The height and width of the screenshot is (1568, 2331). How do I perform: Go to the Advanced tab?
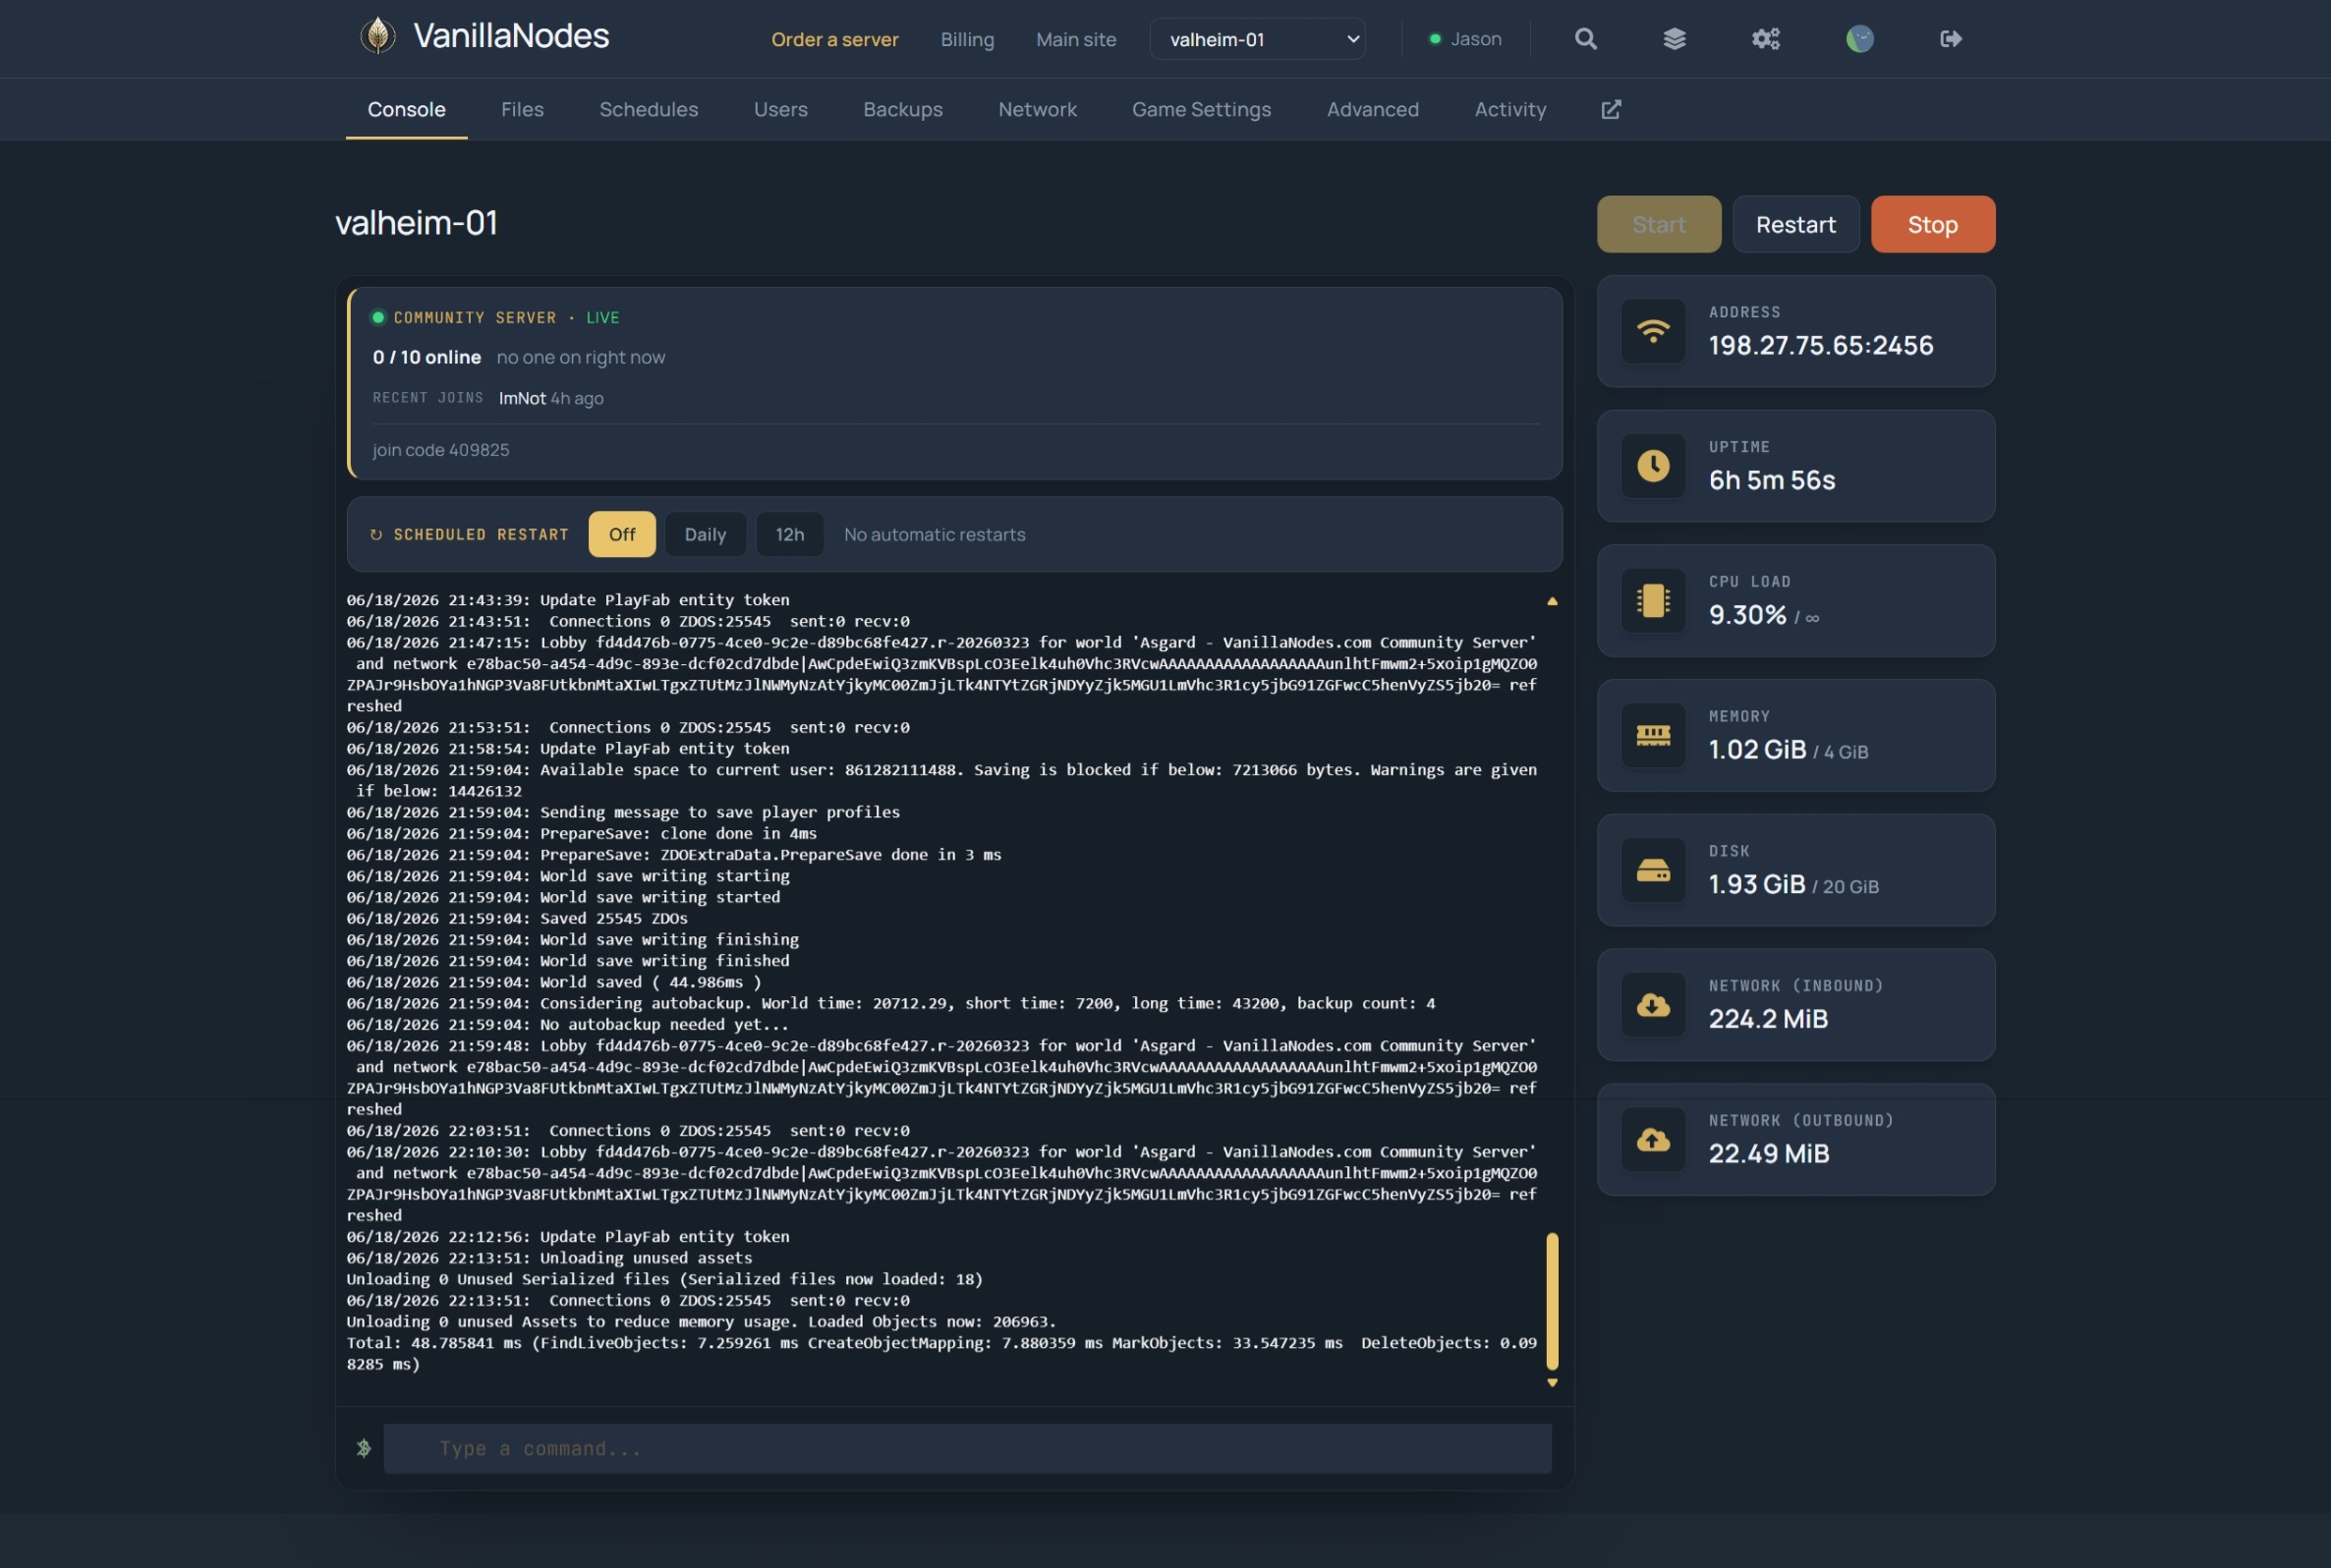[x=1372, y=109]
